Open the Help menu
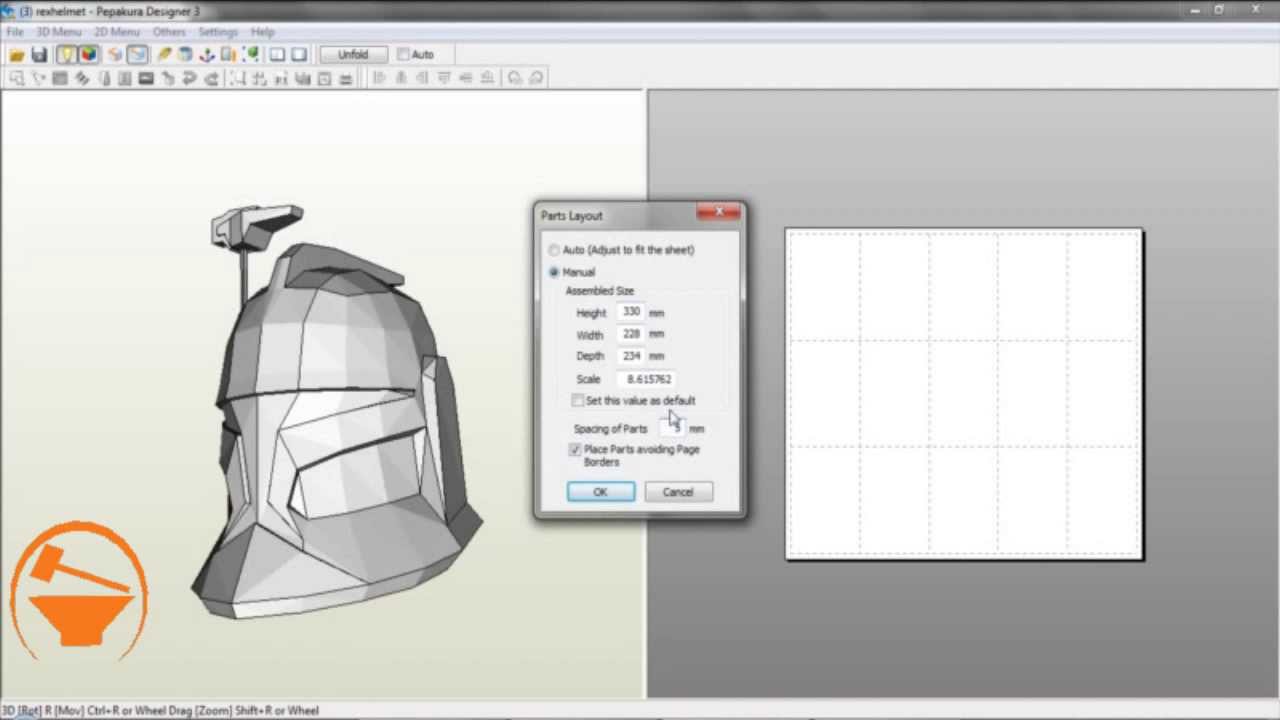The width and height of the screenshot is (1280, 720). pyautogui.click(x=262, y=32)
